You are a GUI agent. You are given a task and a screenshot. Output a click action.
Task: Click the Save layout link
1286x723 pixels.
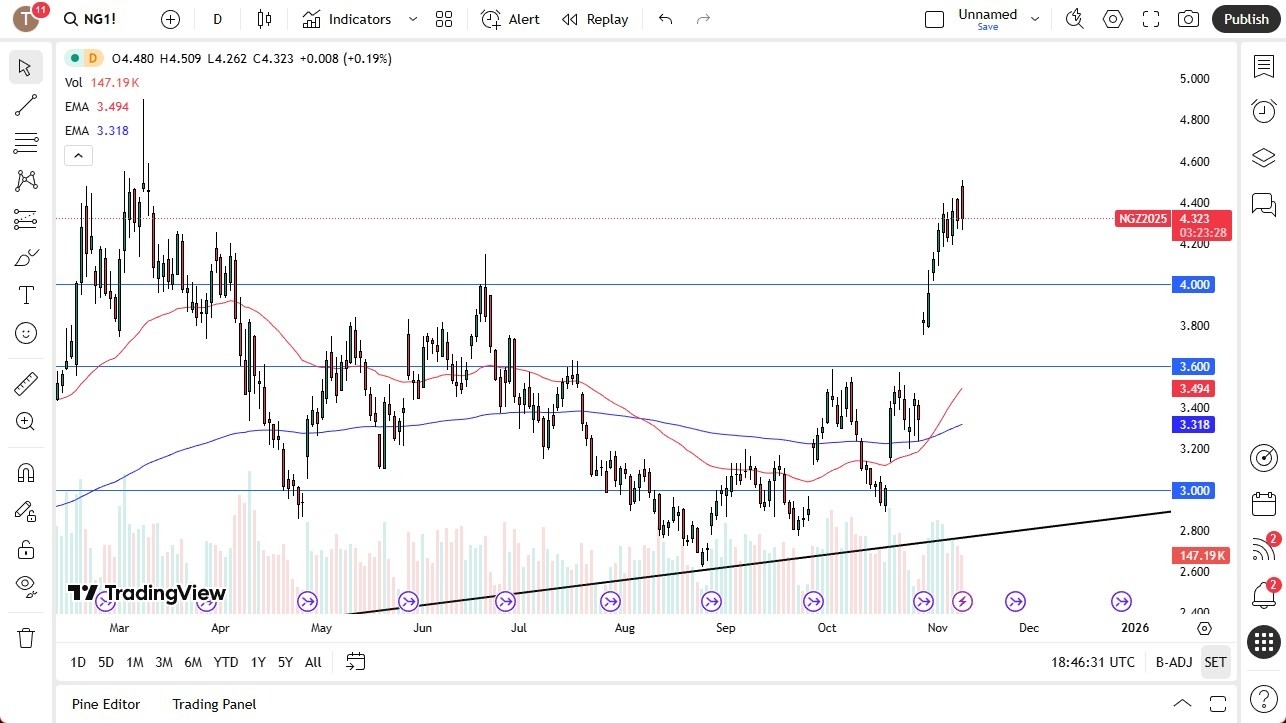pos(987,27)
